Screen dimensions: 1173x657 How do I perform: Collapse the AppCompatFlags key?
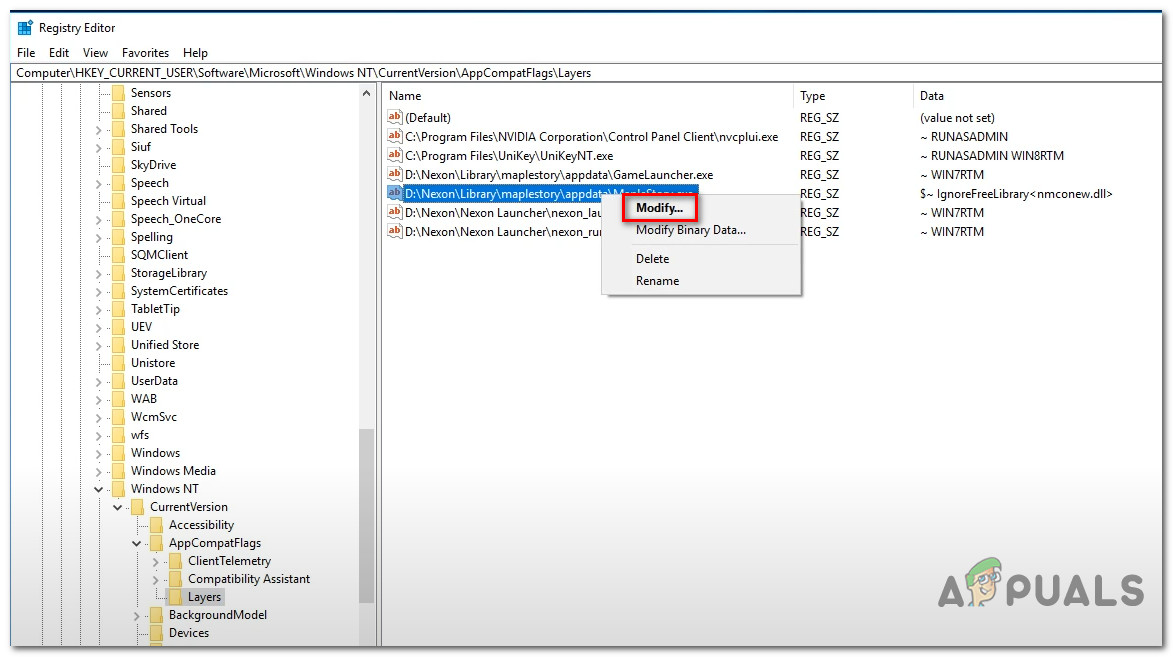click(x=137, y=543)
